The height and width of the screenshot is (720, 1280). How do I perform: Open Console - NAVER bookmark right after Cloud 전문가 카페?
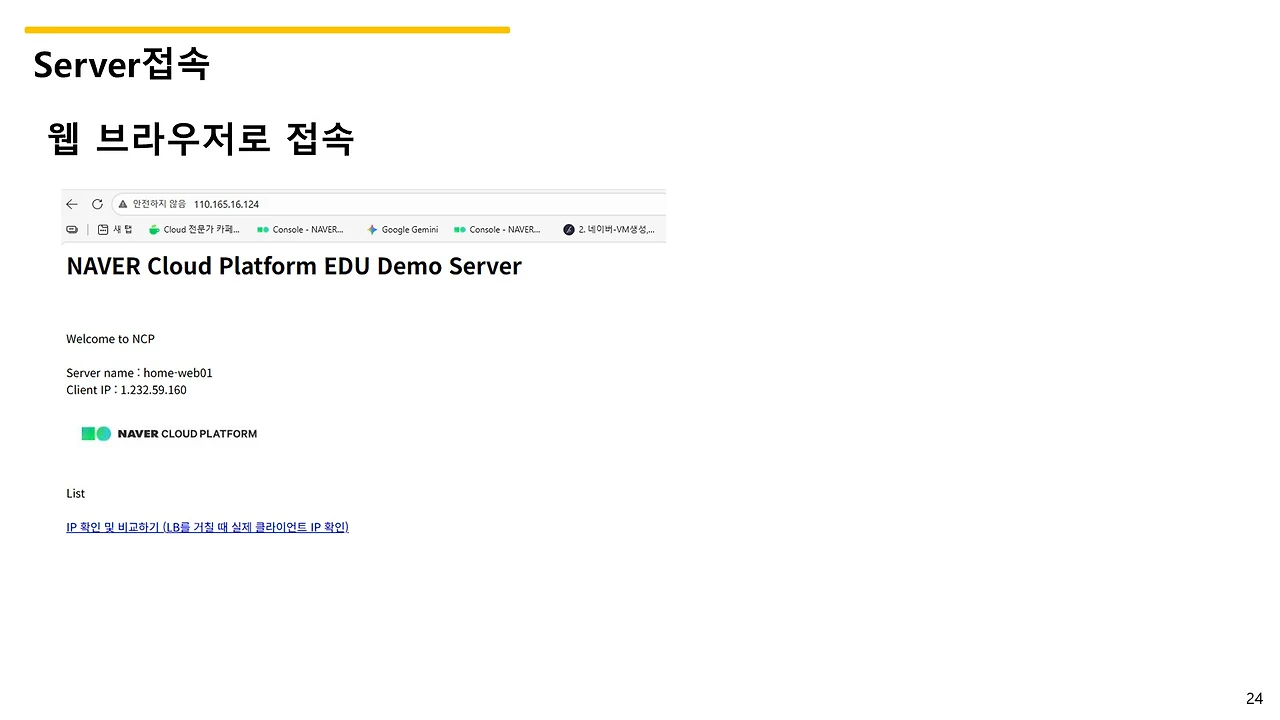pyautogui.click(x=300, y=229)
